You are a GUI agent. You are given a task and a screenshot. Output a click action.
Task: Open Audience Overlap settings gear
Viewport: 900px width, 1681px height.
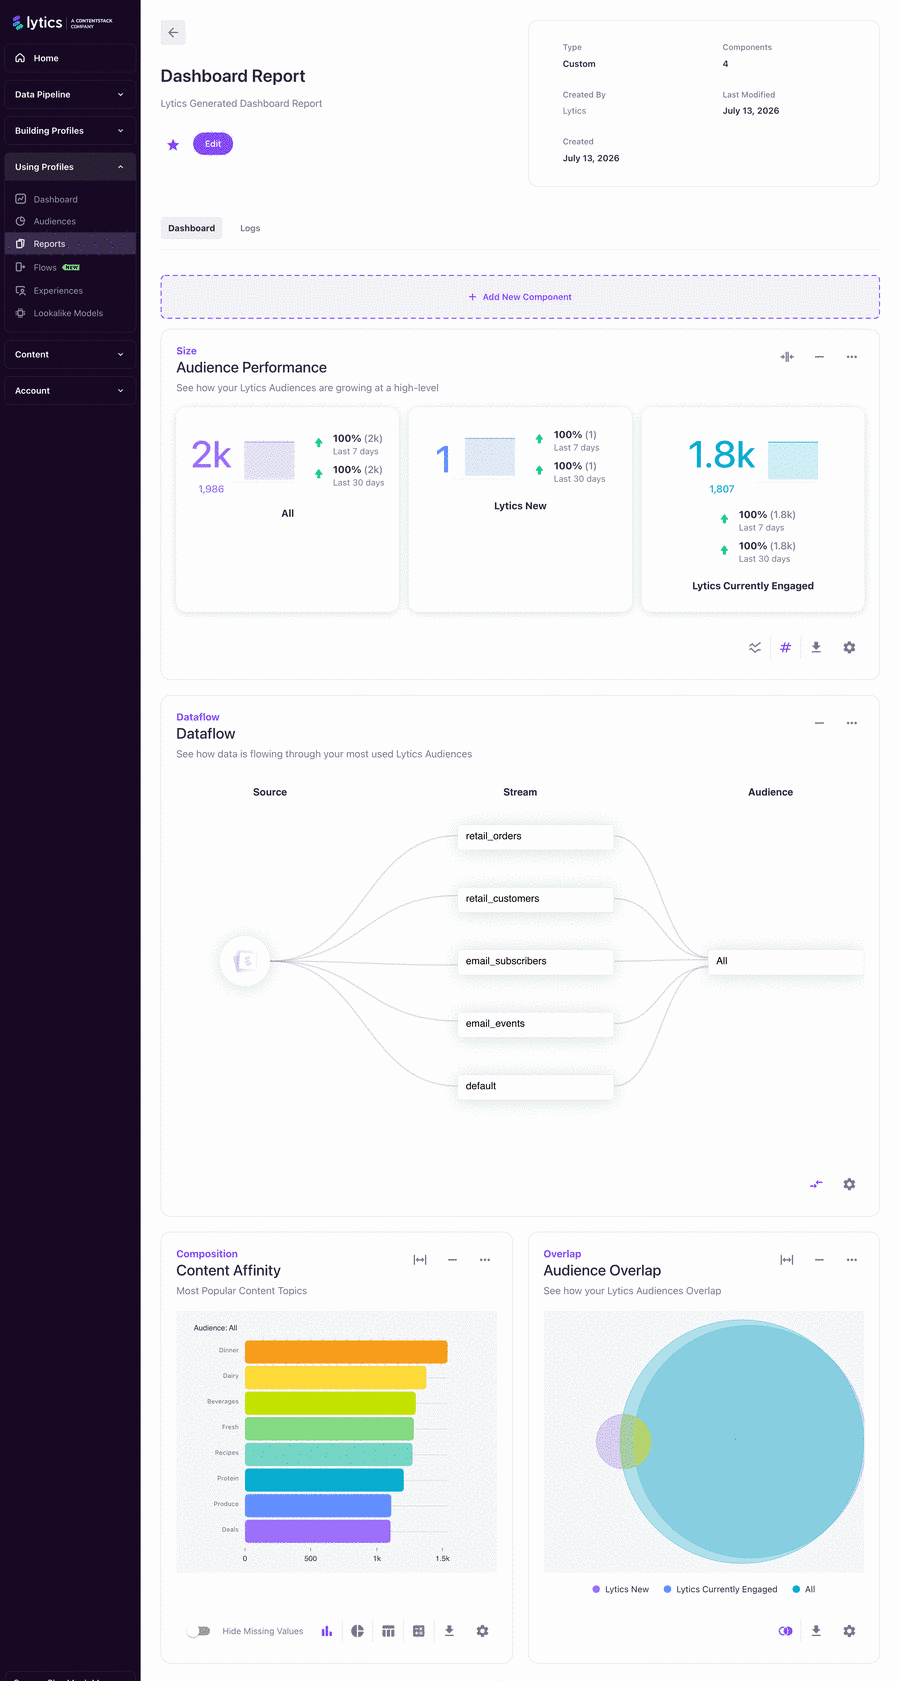coord(849,1631)
